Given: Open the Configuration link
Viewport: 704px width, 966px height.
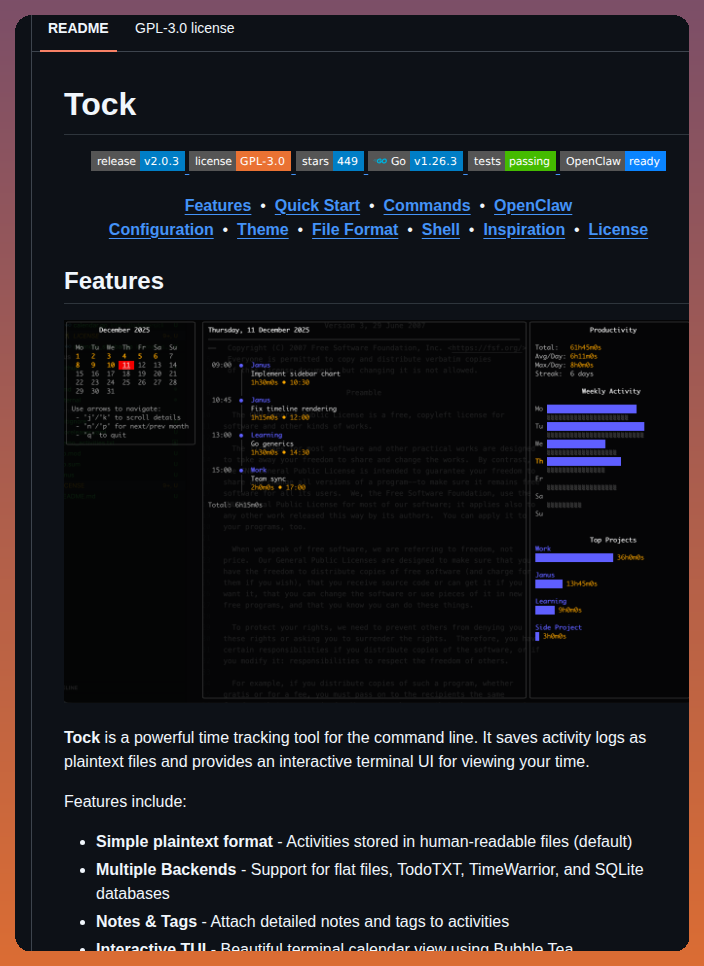Looking at the screenshot, I should 161,229.
